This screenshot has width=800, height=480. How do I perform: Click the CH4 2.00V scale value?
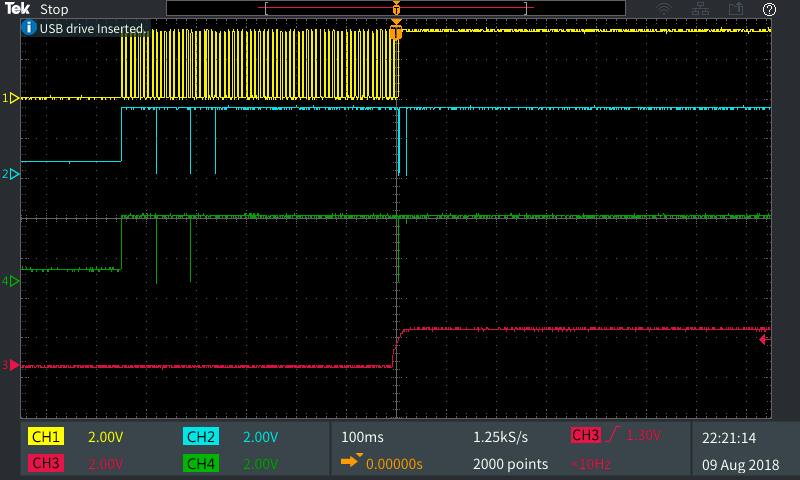(260, 464)
